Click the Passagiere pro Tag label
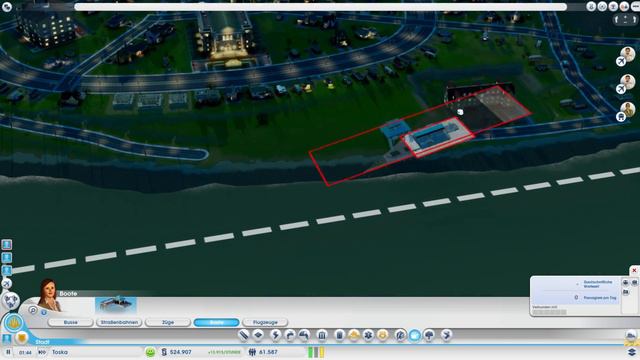This screenshot has height=360, width=640. (600, 298)
